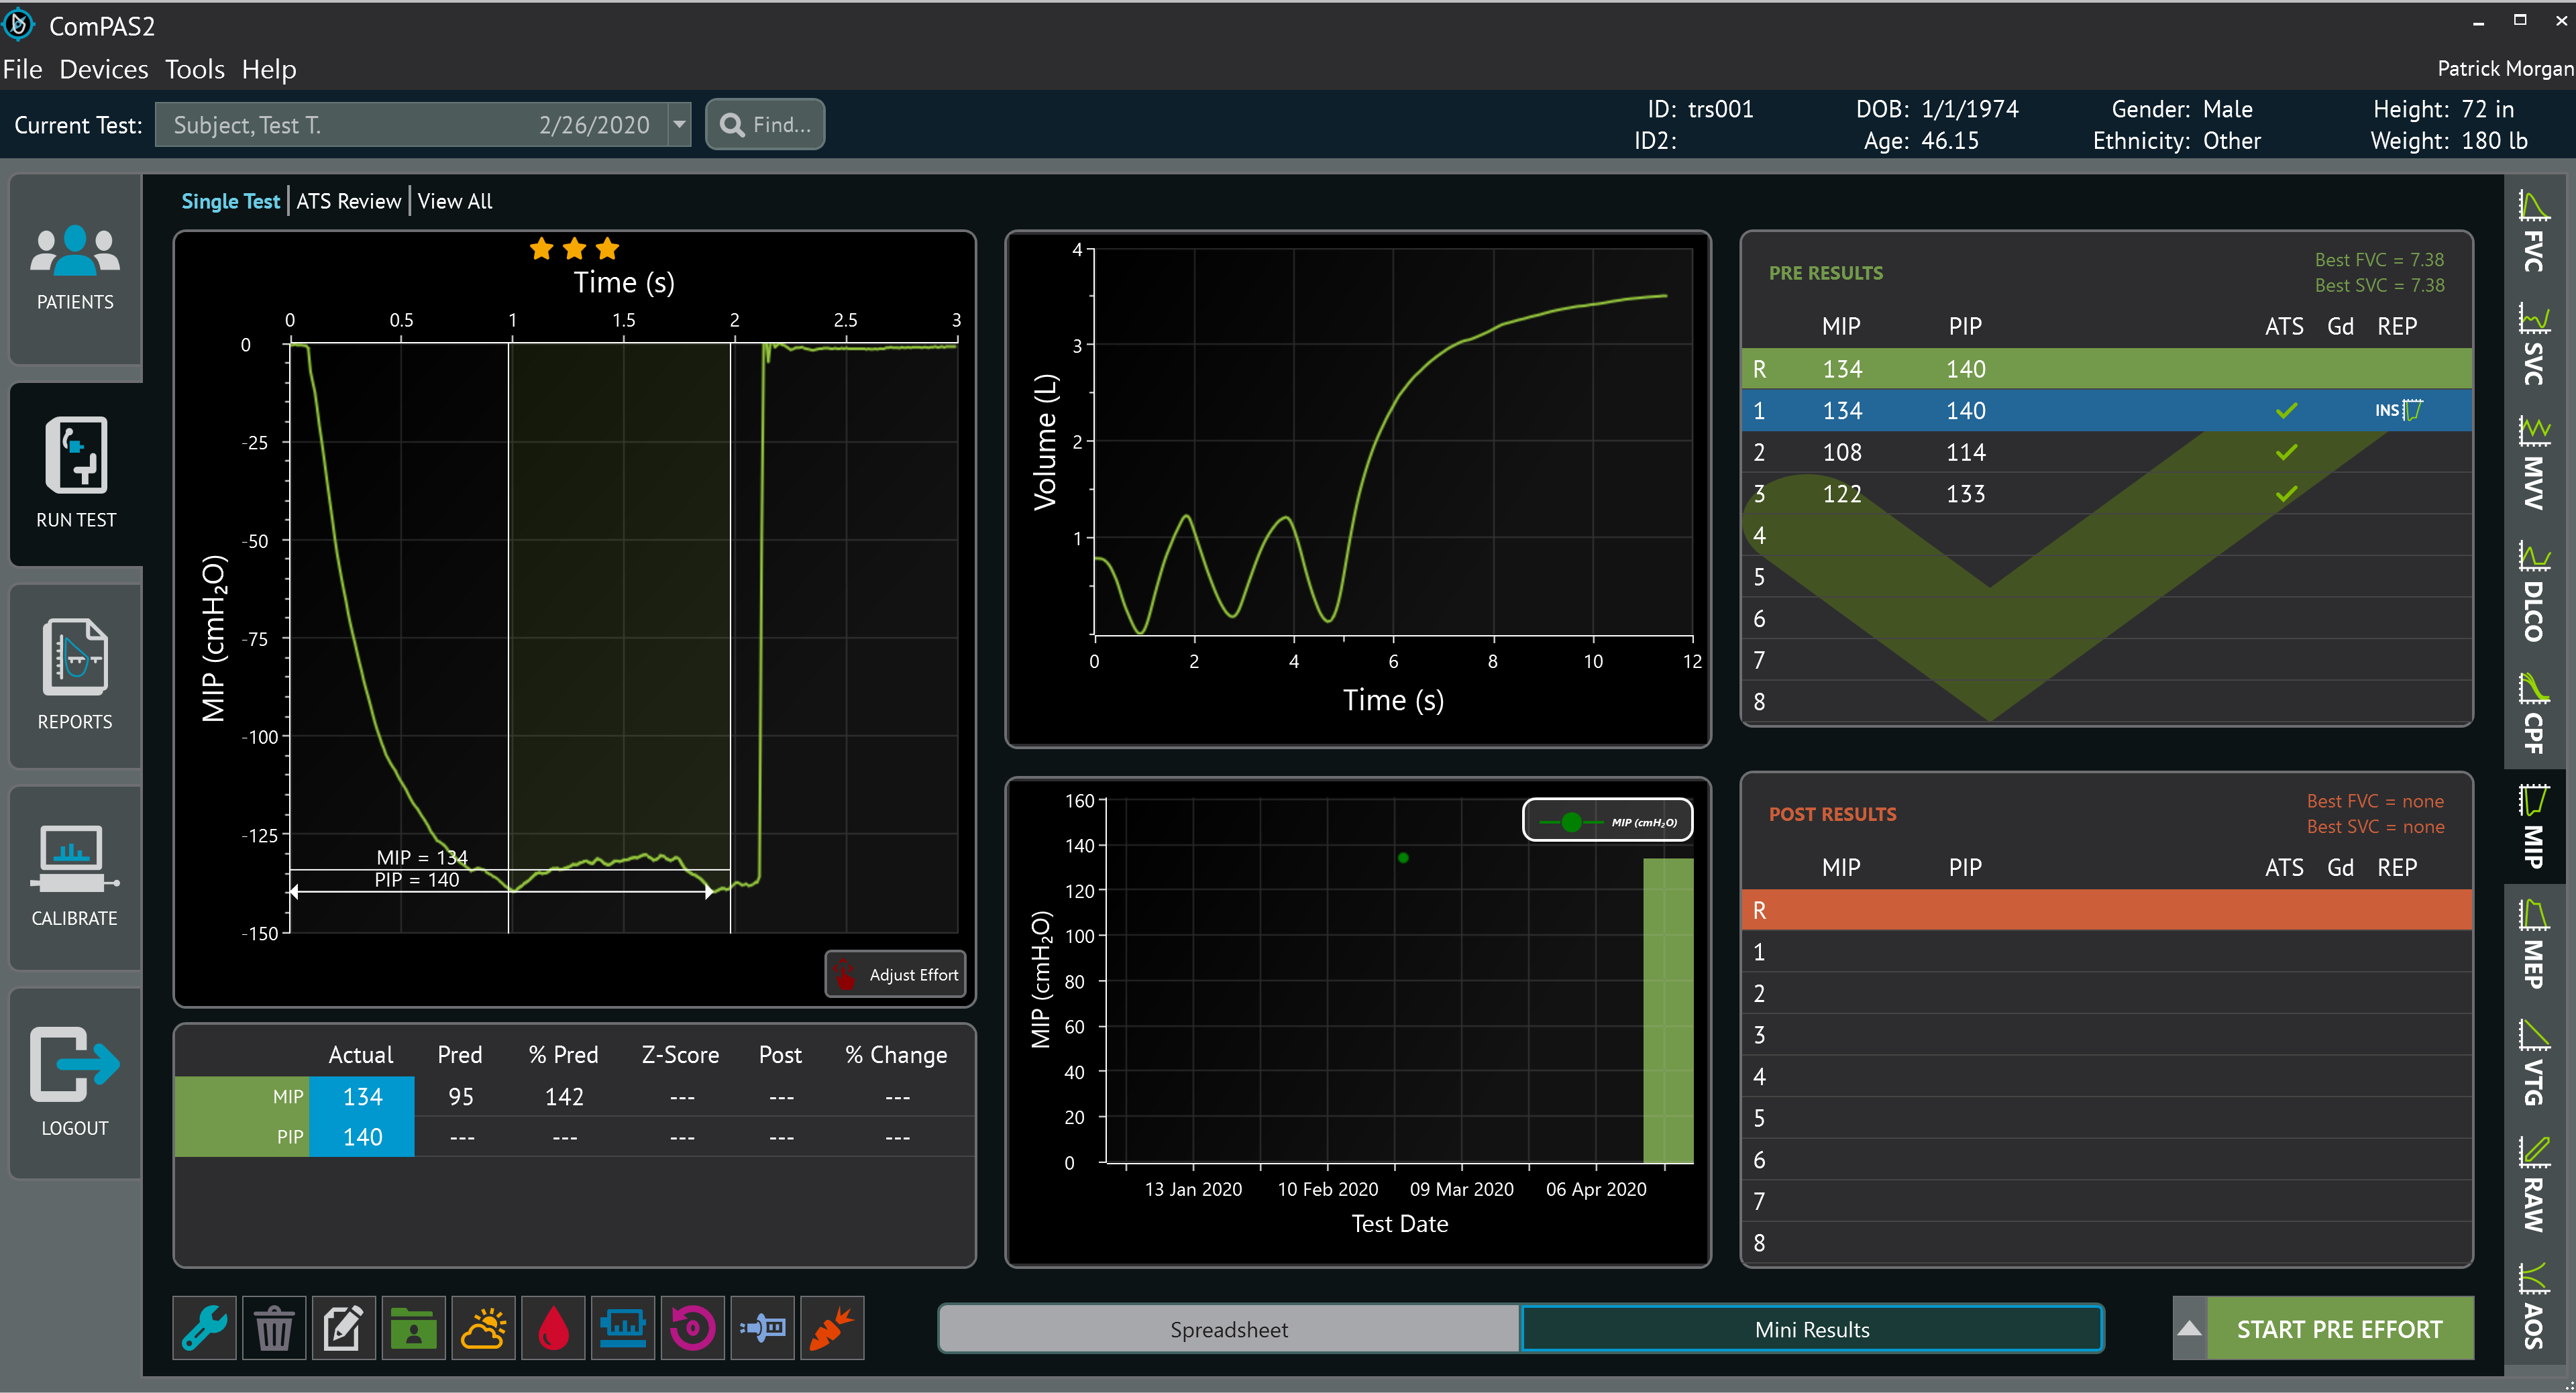Click the INS loop icon in row 1
The image size is (2576, 1393).
point(2398,410)
